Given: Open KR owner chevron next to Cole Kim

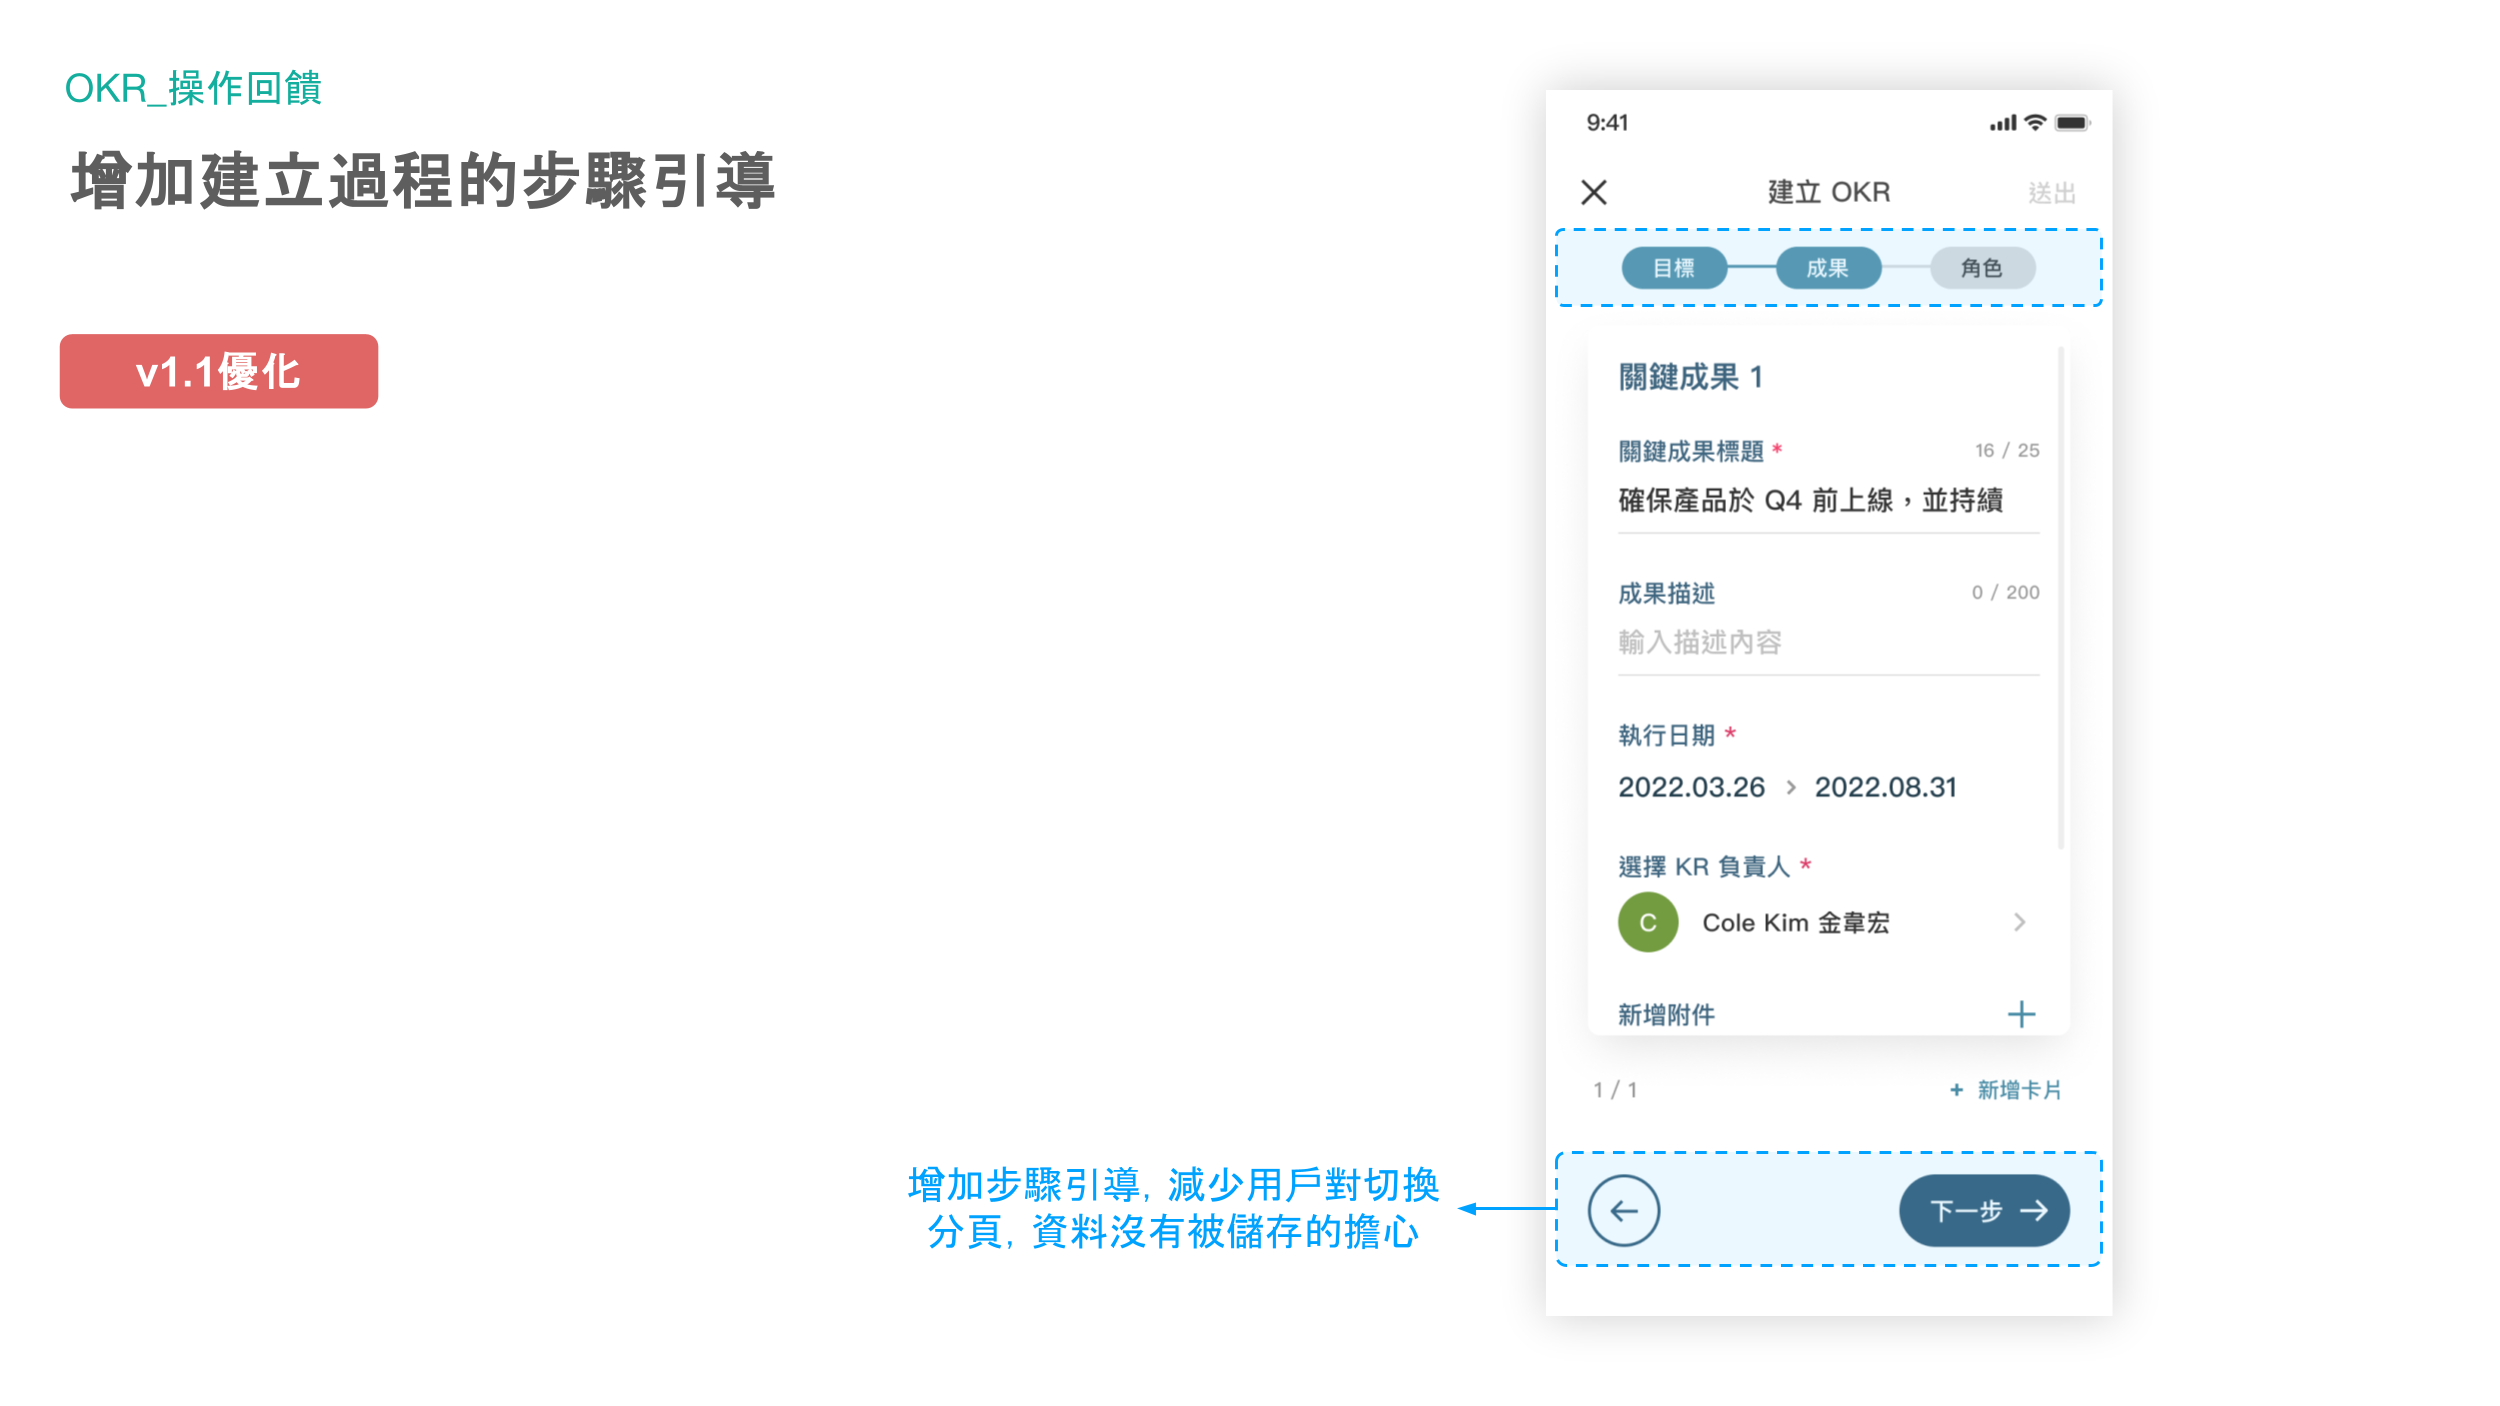Looking at the screenshot, I should 2019,922.
